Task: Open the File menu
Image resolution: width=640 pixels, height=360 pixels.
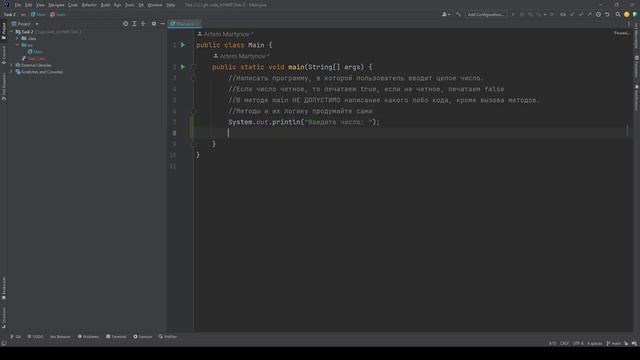Action: pyautogui.click(x=18, y=5)
